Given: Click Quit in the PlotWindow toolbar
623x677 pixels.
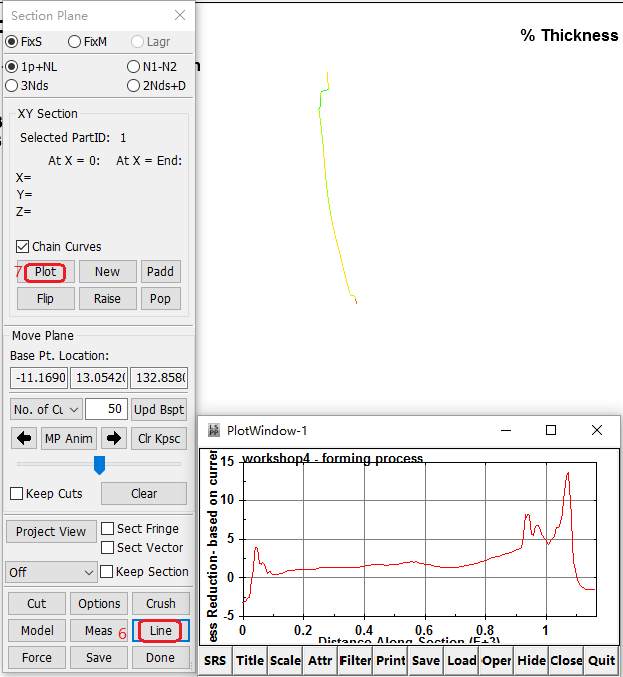Looking at the screenshot, I should pos(602,661).
